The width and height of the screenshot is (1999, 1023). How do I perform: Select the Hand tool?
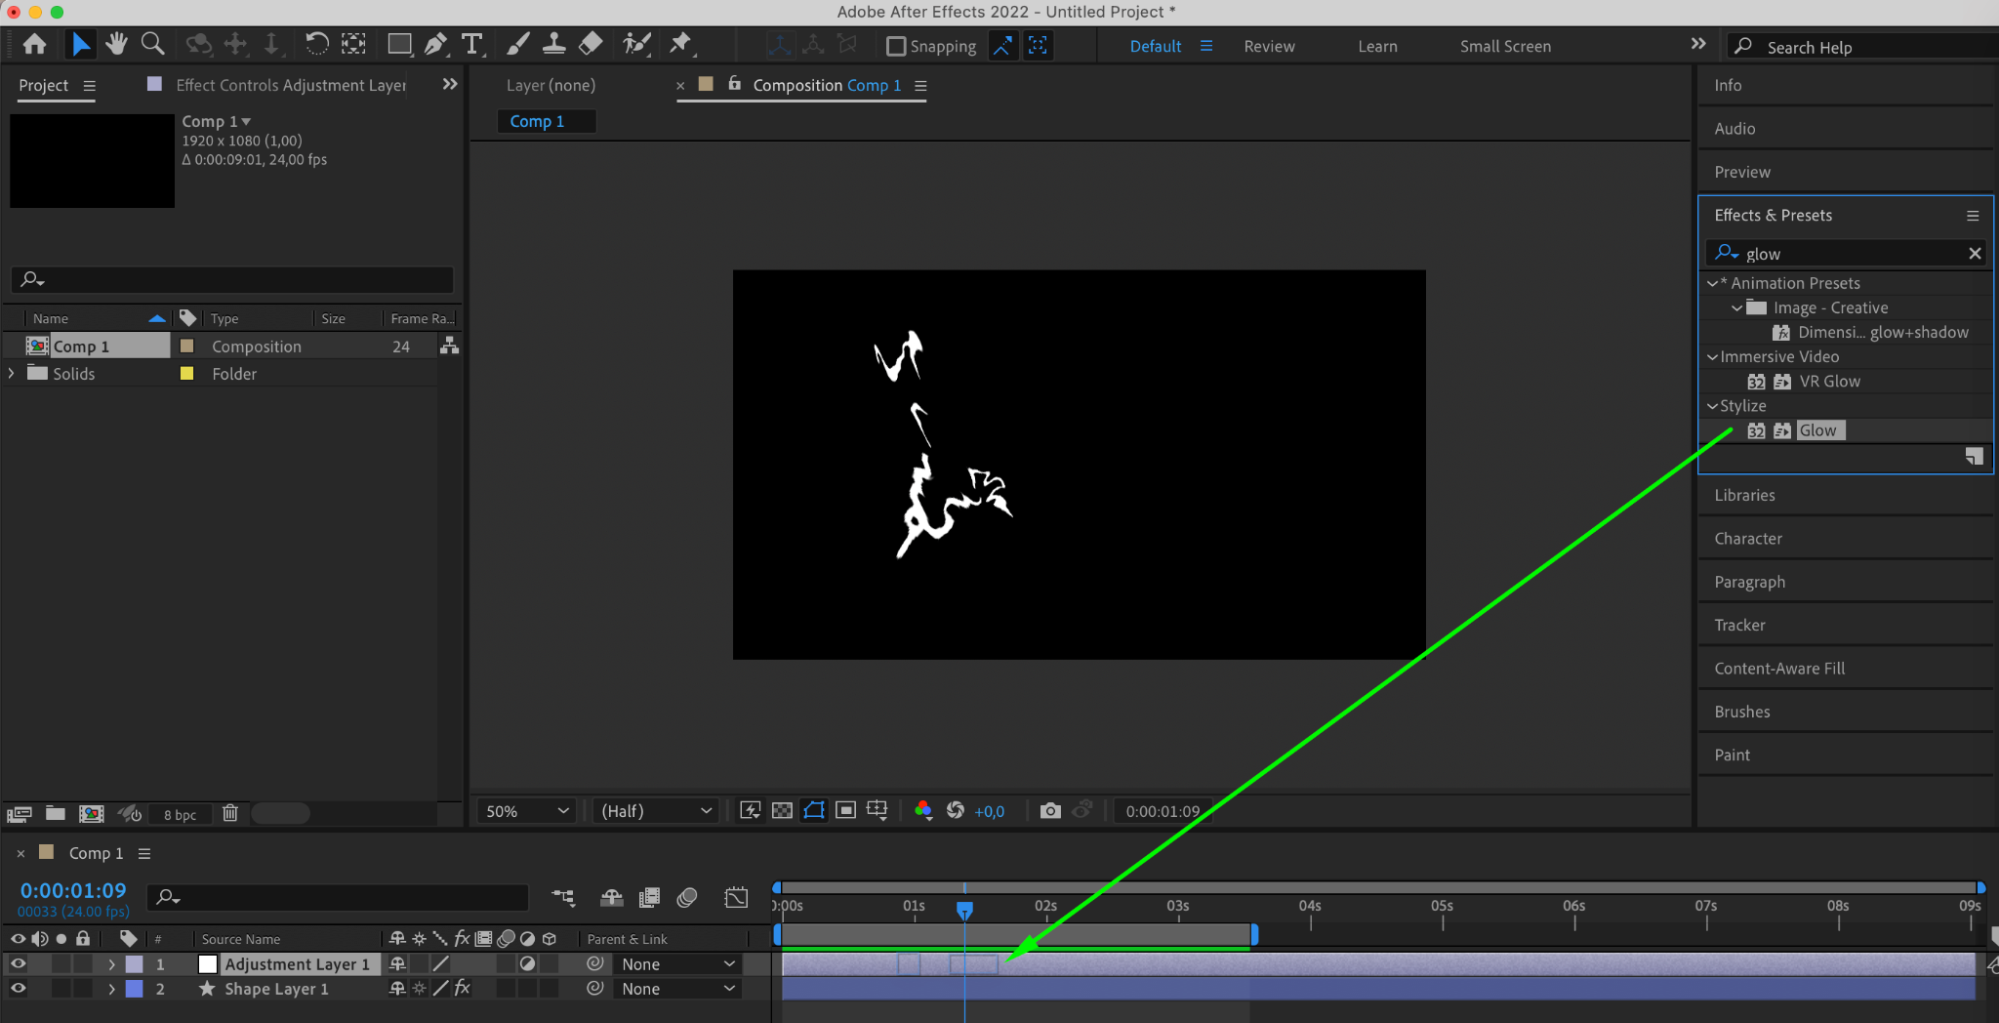tap(117, 44)
